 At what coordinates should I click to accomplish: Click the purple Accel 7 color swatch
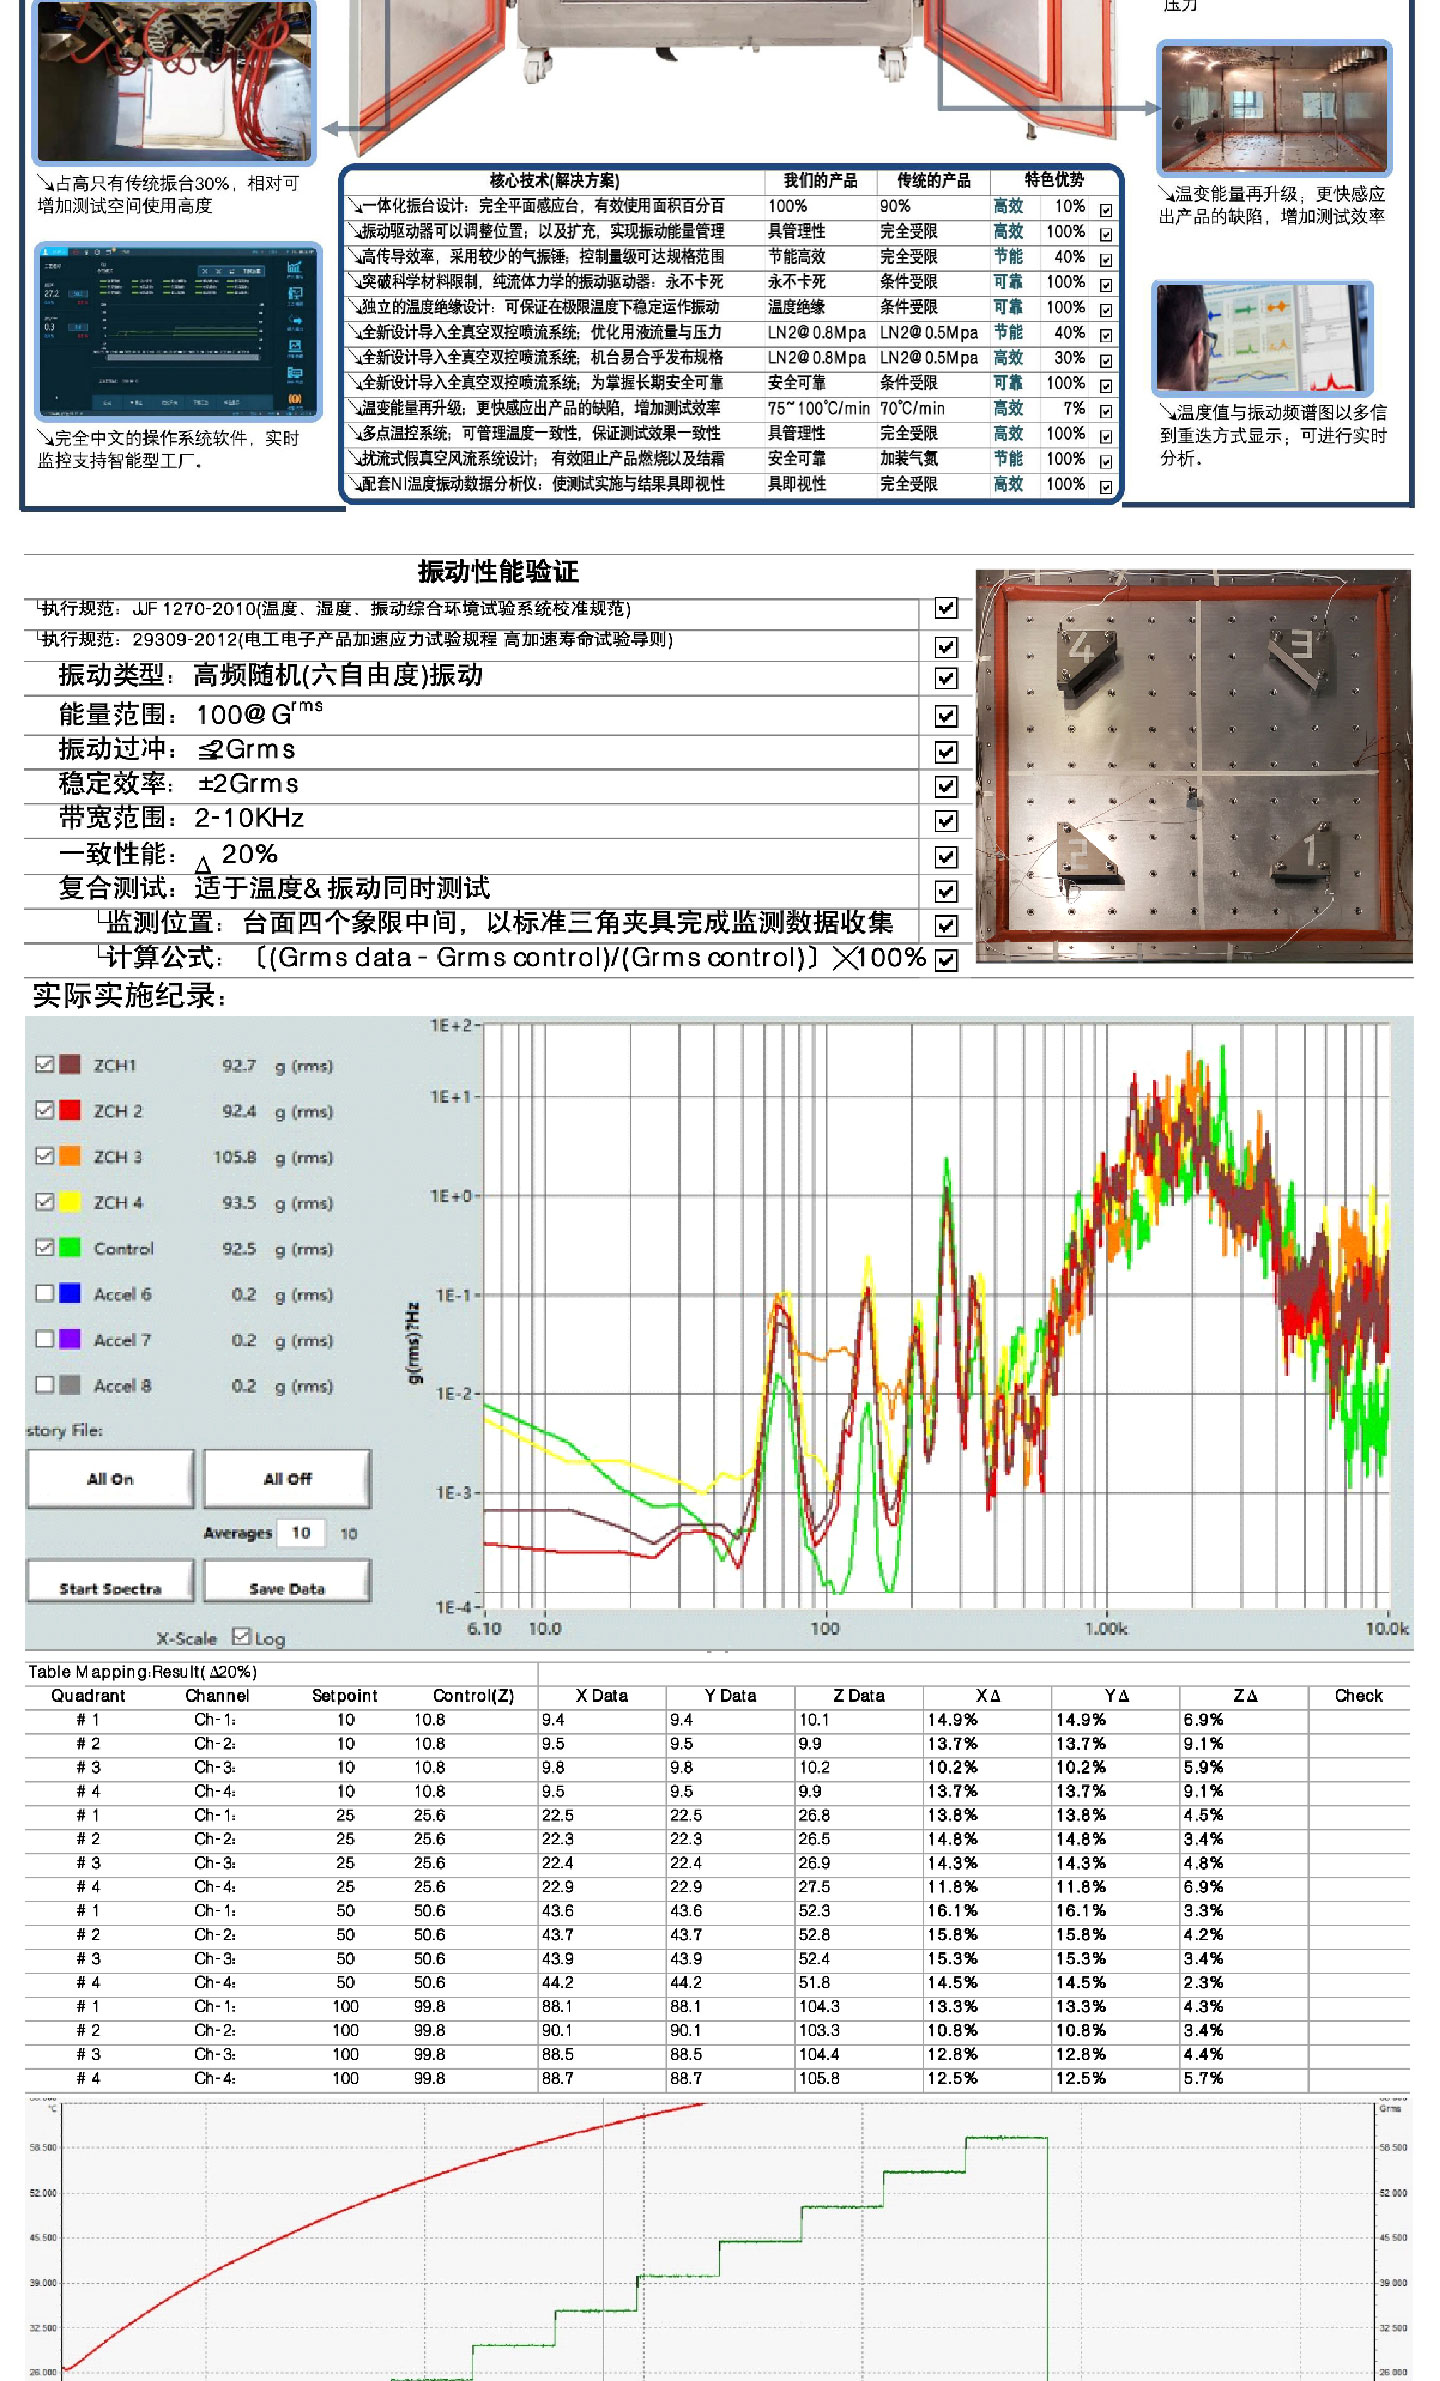tap(70, 1339)
